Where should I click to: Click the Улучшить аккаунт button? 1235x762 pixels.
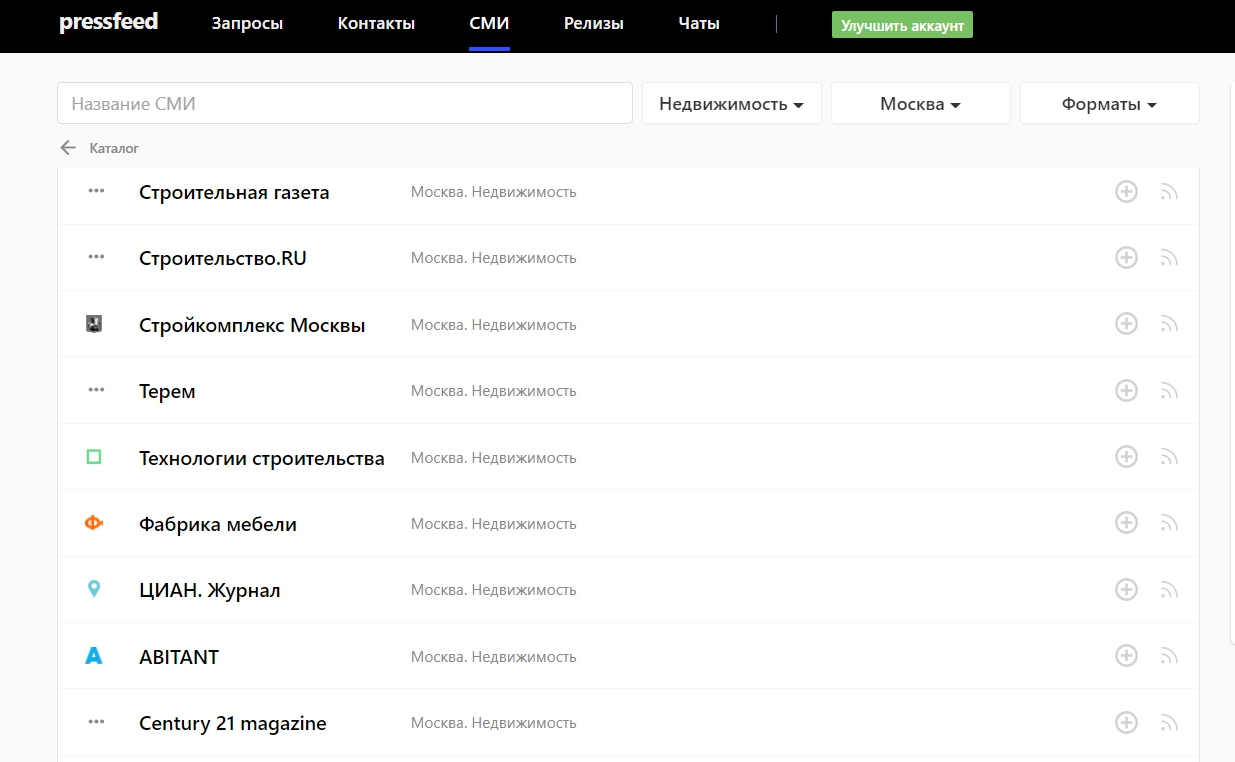[x=902, y=25]
